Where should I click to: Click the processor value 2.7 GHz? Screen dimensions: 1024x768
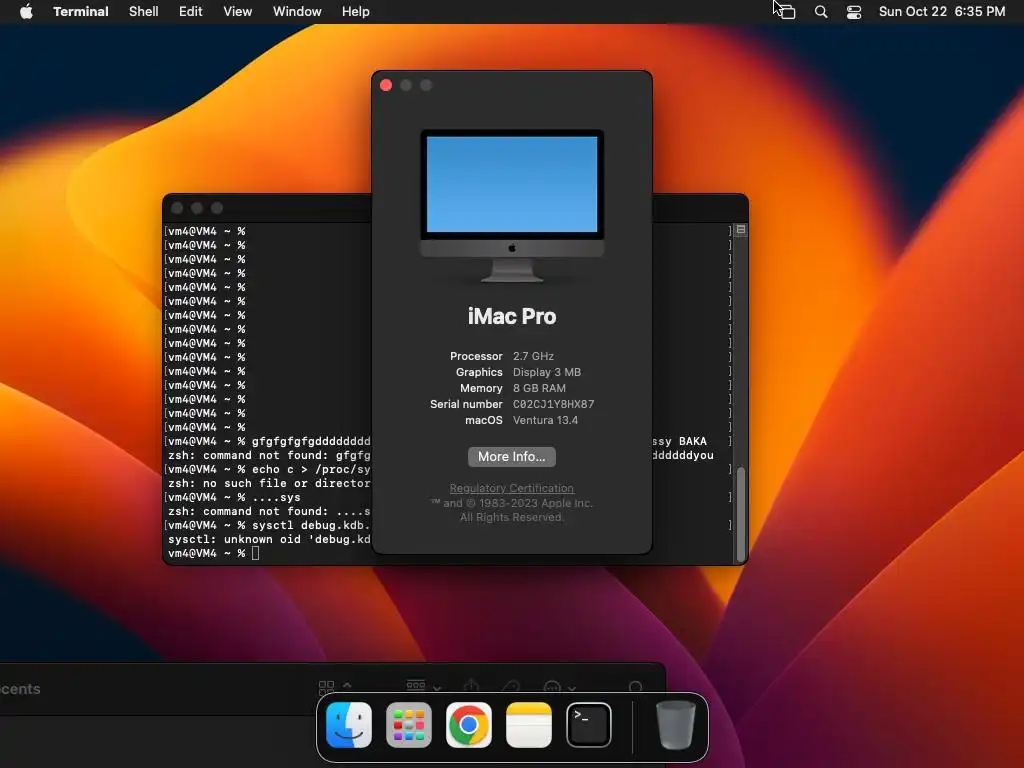[534, 356]
